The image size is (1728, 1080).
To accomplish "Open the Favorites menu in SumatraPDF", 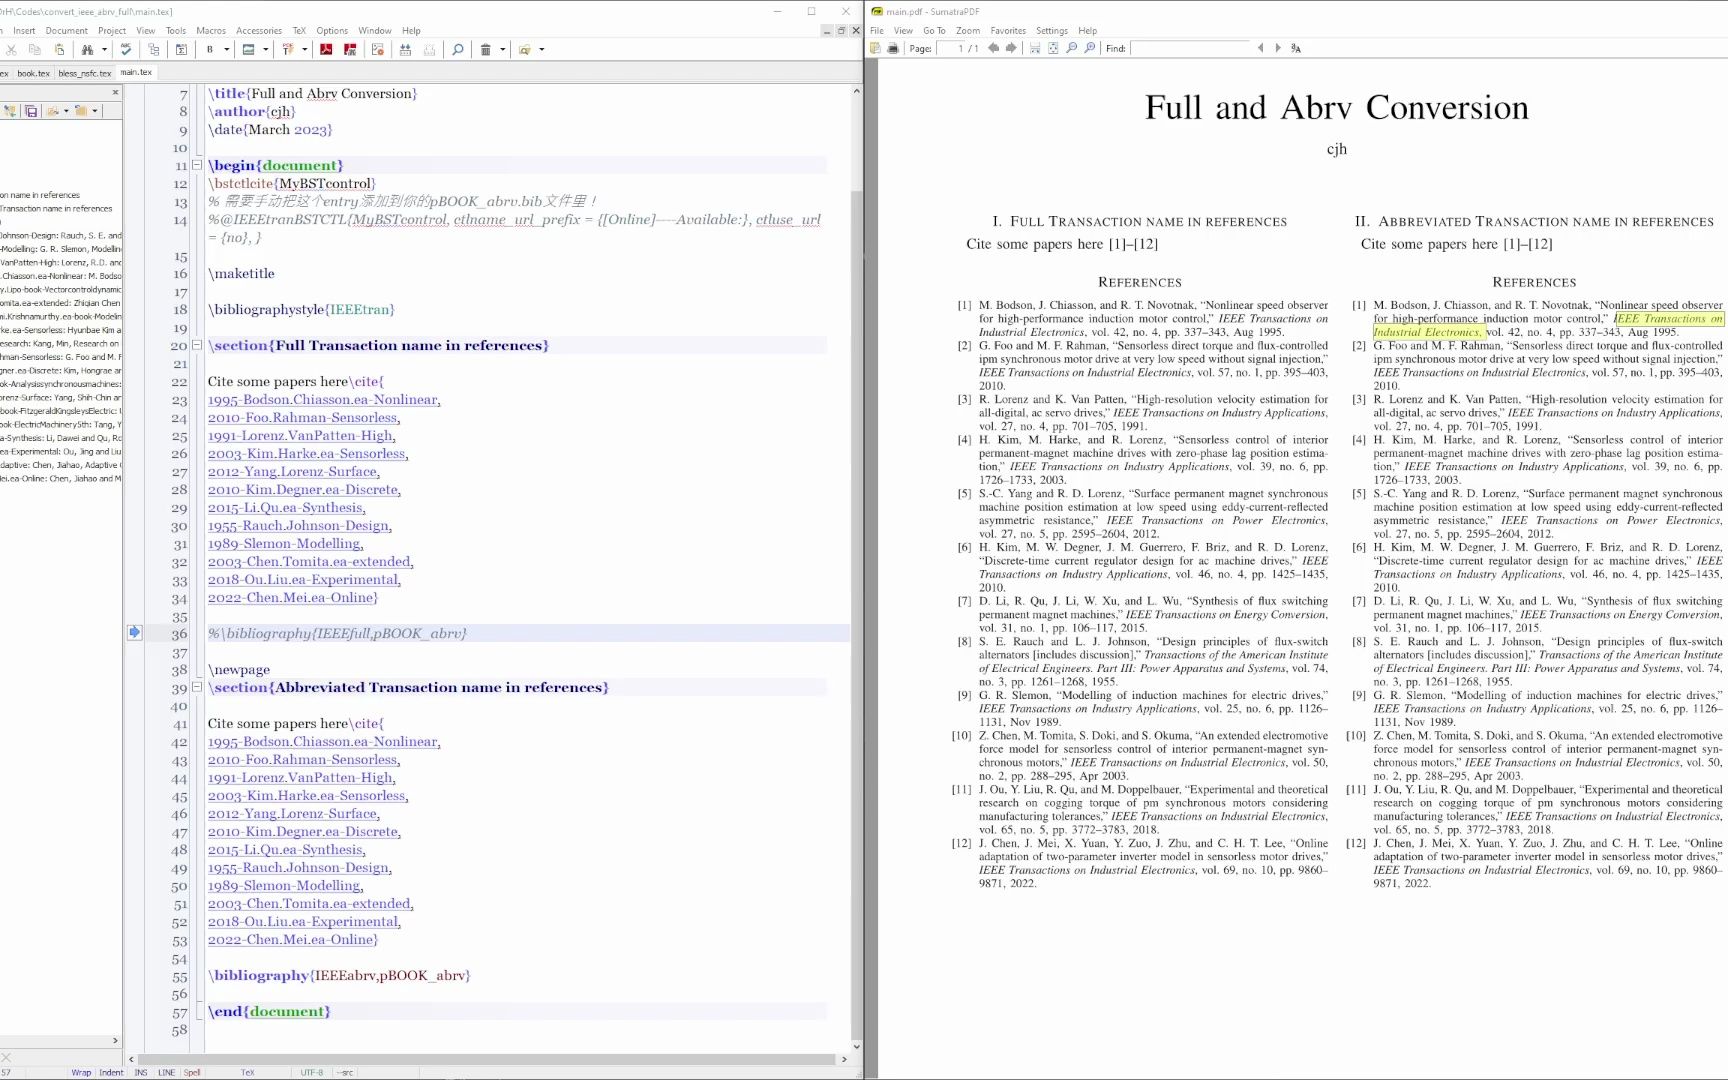I will pos(1008,31).
